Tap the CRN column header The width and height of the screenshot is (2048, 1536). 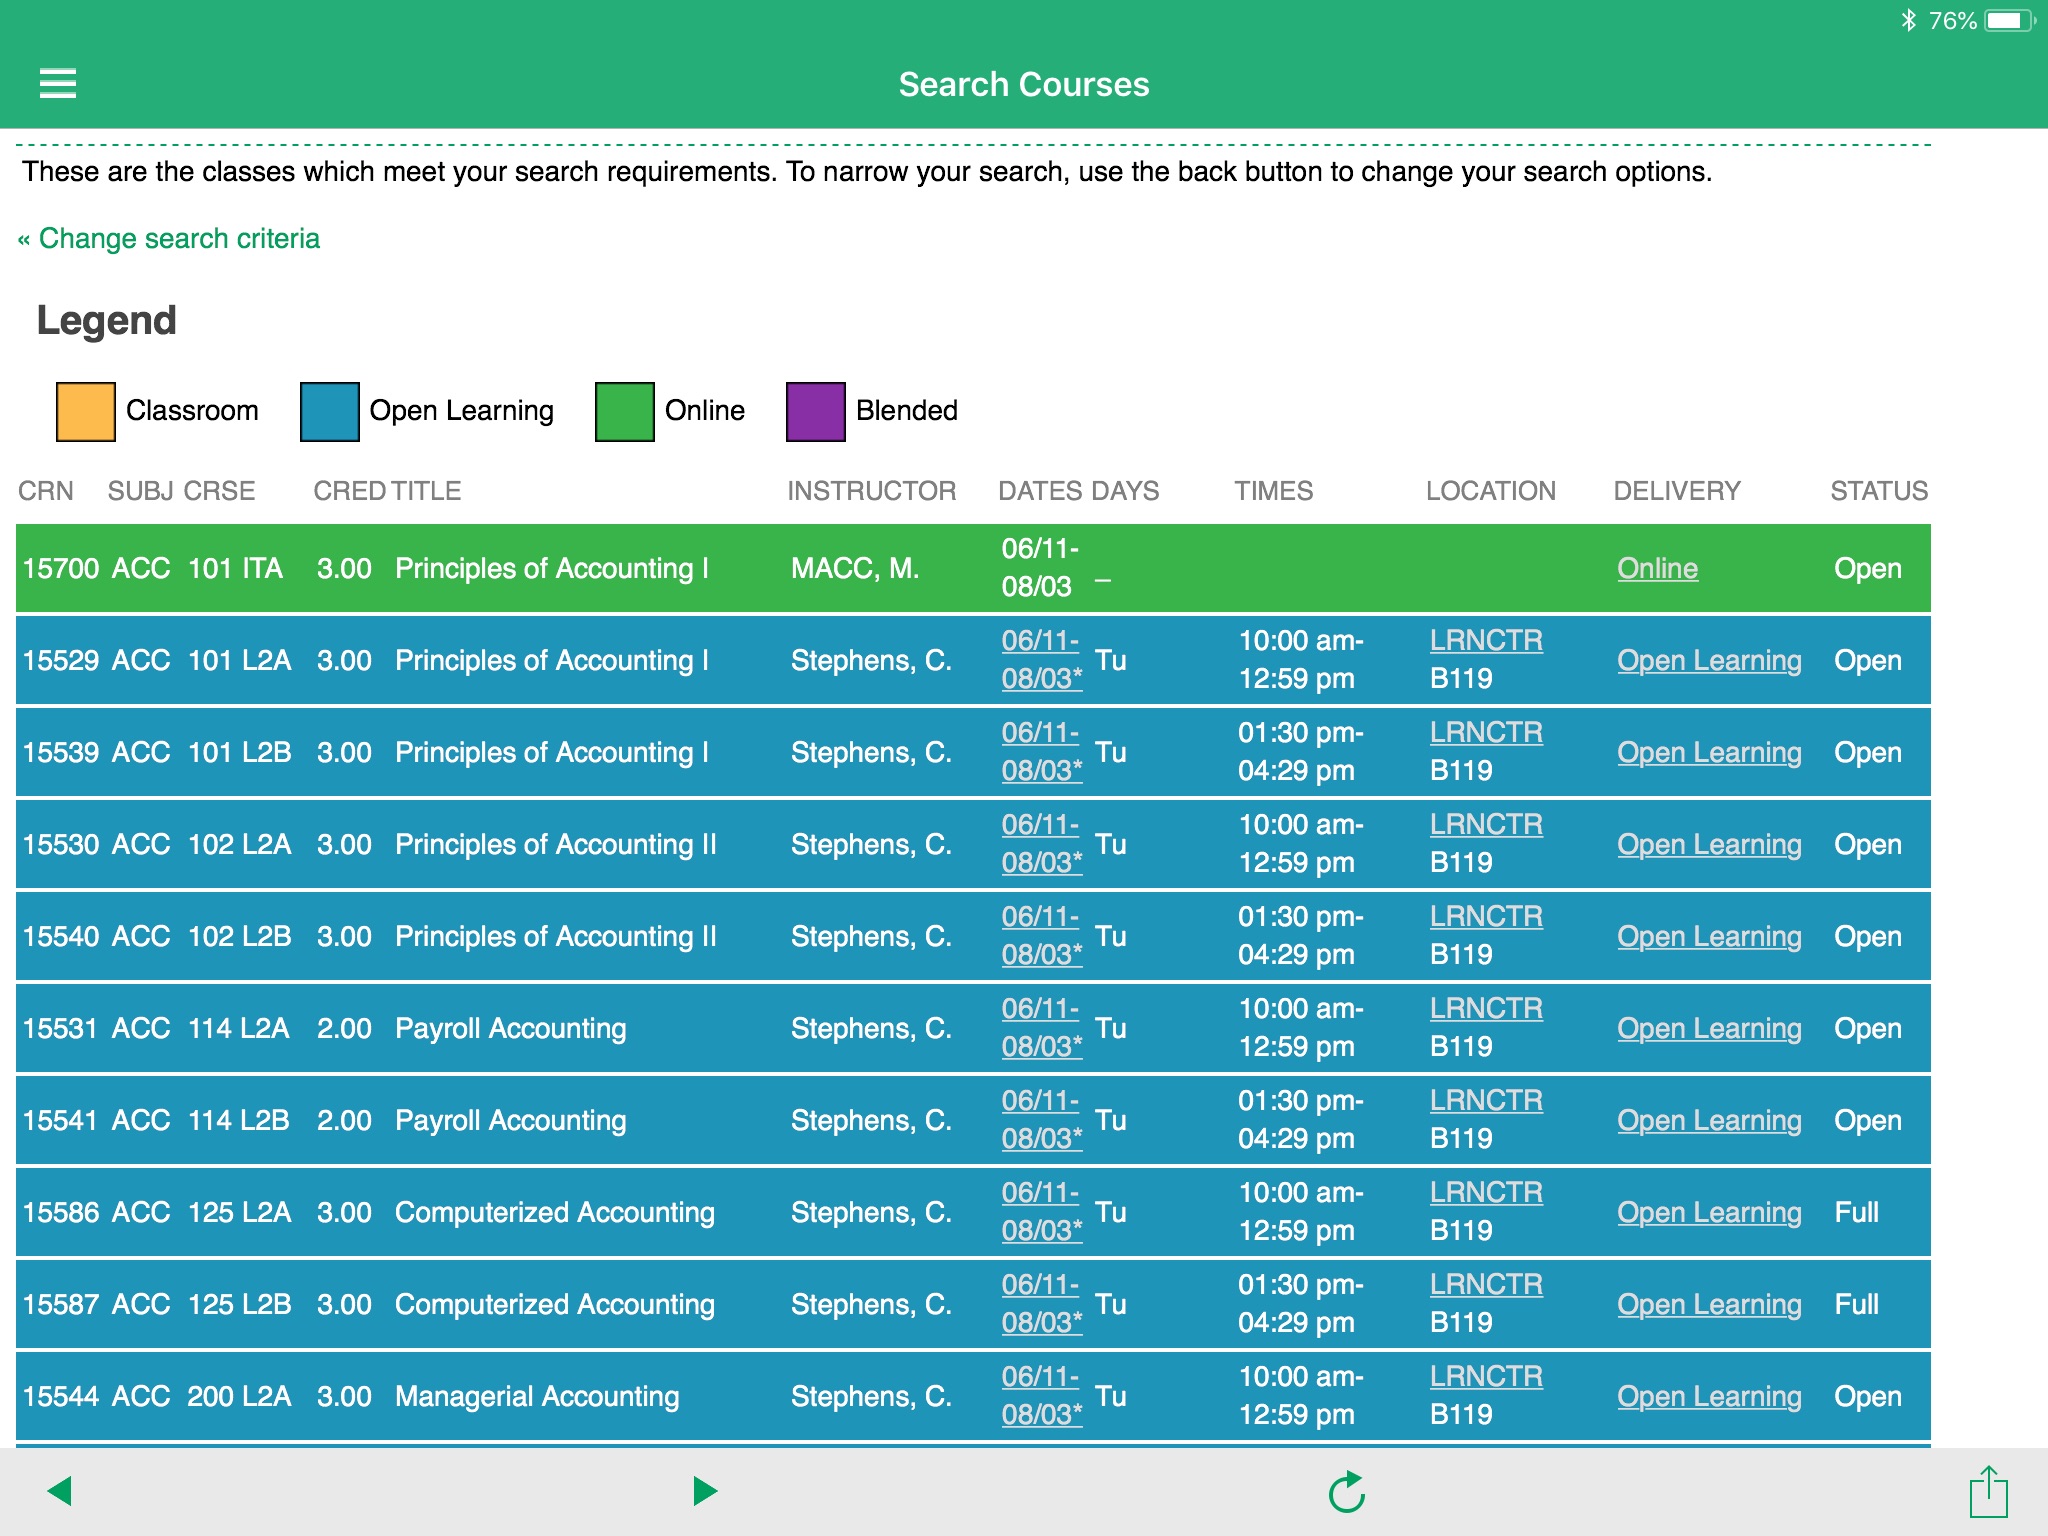(x=46, y=490)
